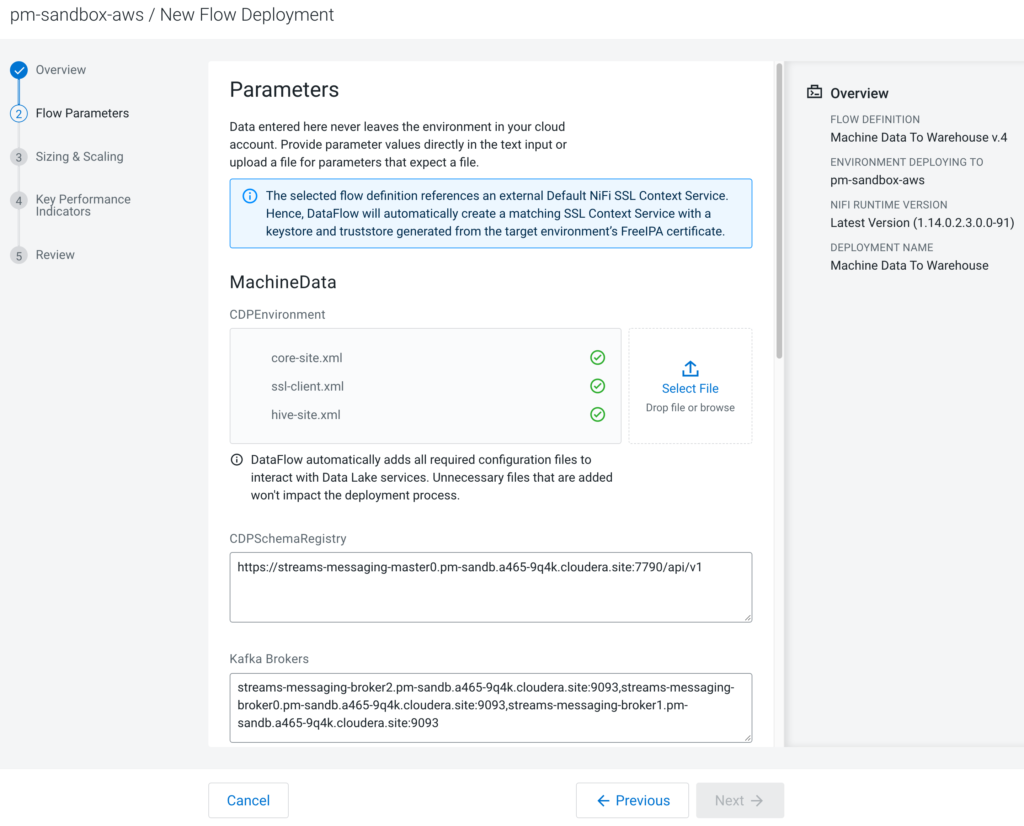The width and height of the screenshot is (1024, 826).
Task: Click the info icon in blue SSL notice
Action: pos(250,196)
